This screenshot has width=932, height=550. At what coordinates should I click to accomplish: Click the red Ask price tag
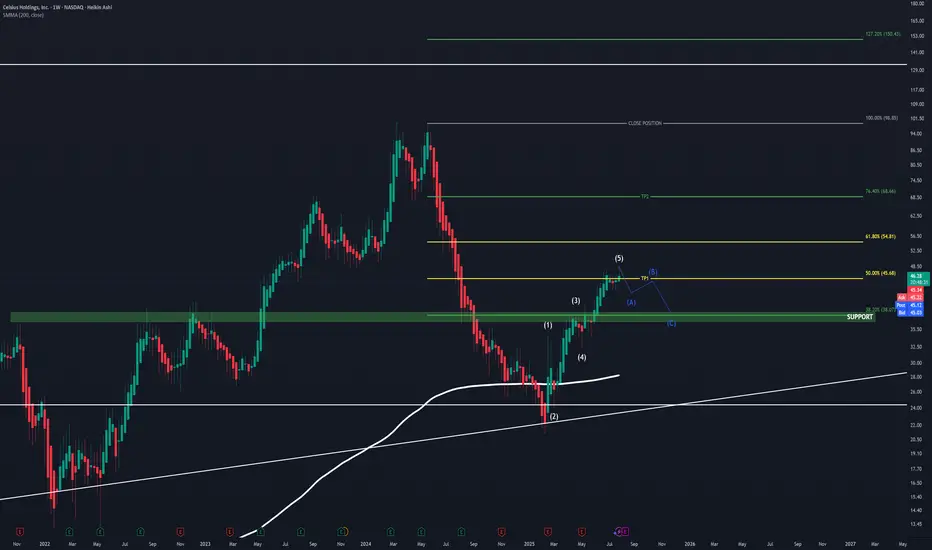click(x=910, y=297)
